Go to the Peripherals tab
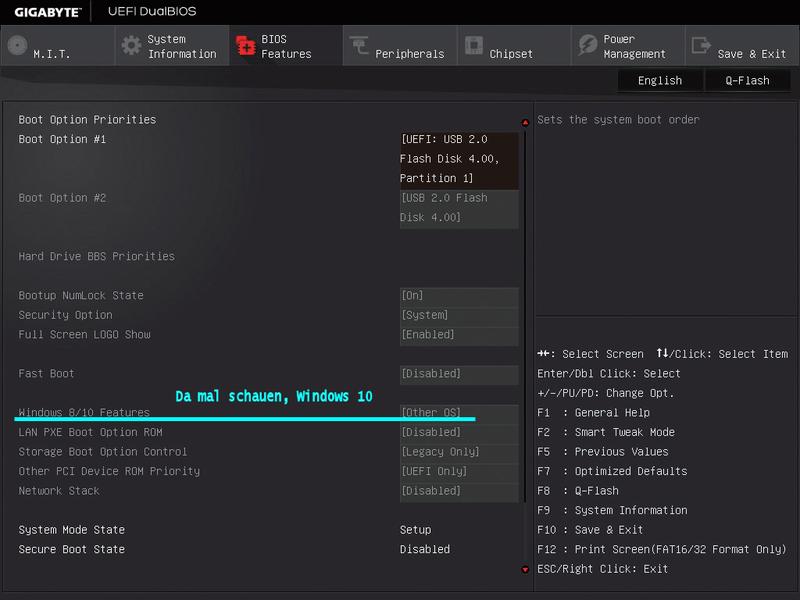Screen dimensions: 800x600 pyautogui.click(x=400, y=45)
